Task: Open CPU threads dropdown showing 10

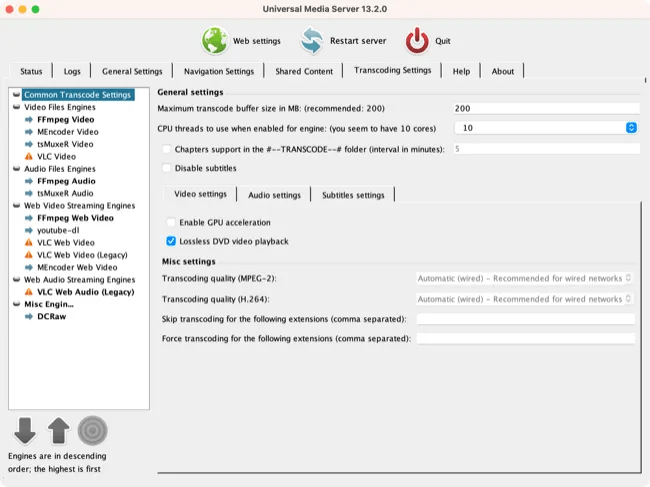Action: 546,128
